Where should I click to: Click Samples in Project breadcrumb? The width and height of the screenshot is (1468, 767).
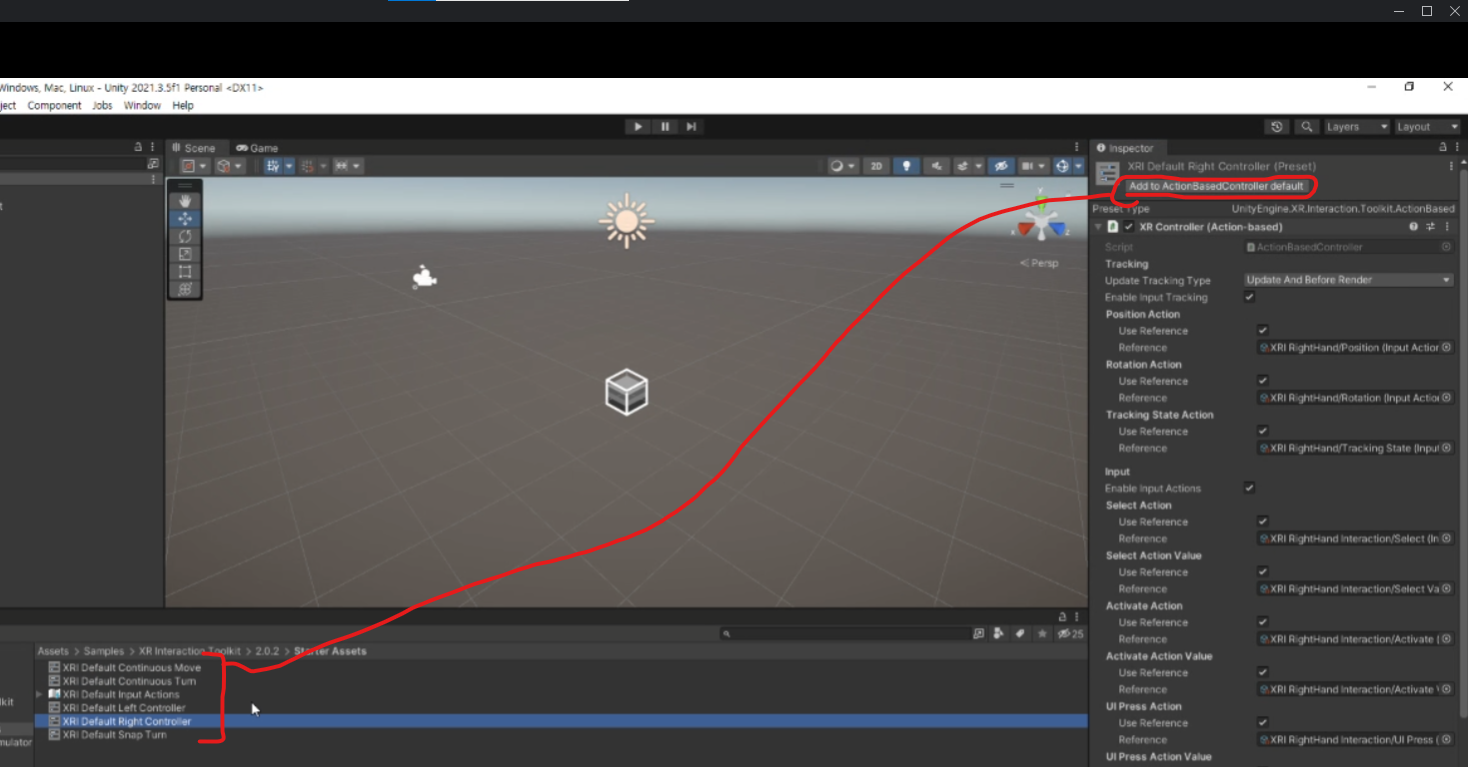(104, 651)
